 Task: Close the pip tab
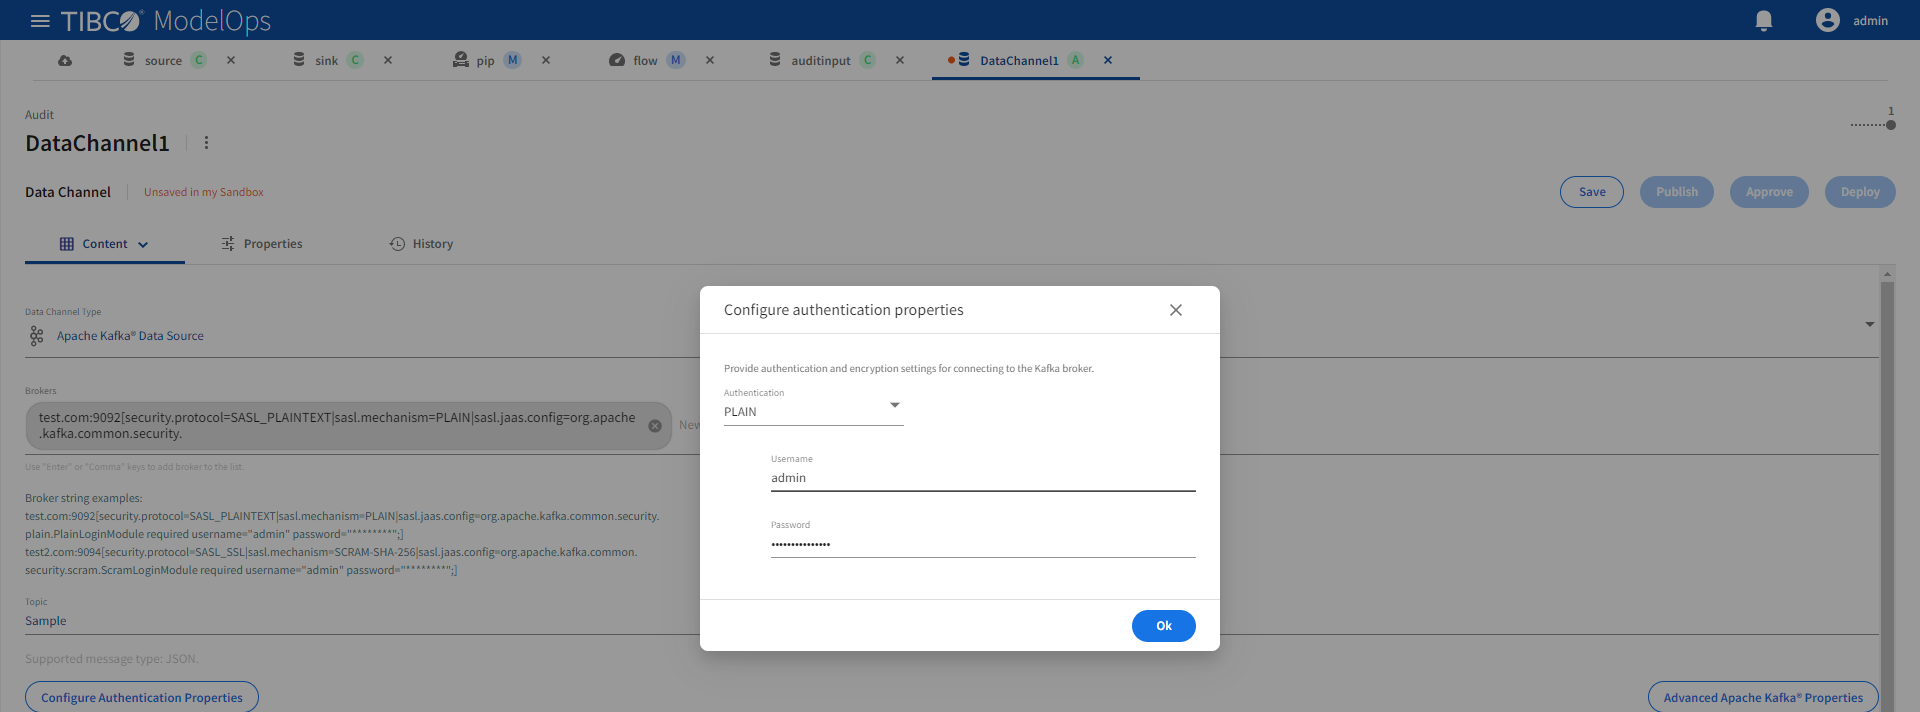[546, 60]
